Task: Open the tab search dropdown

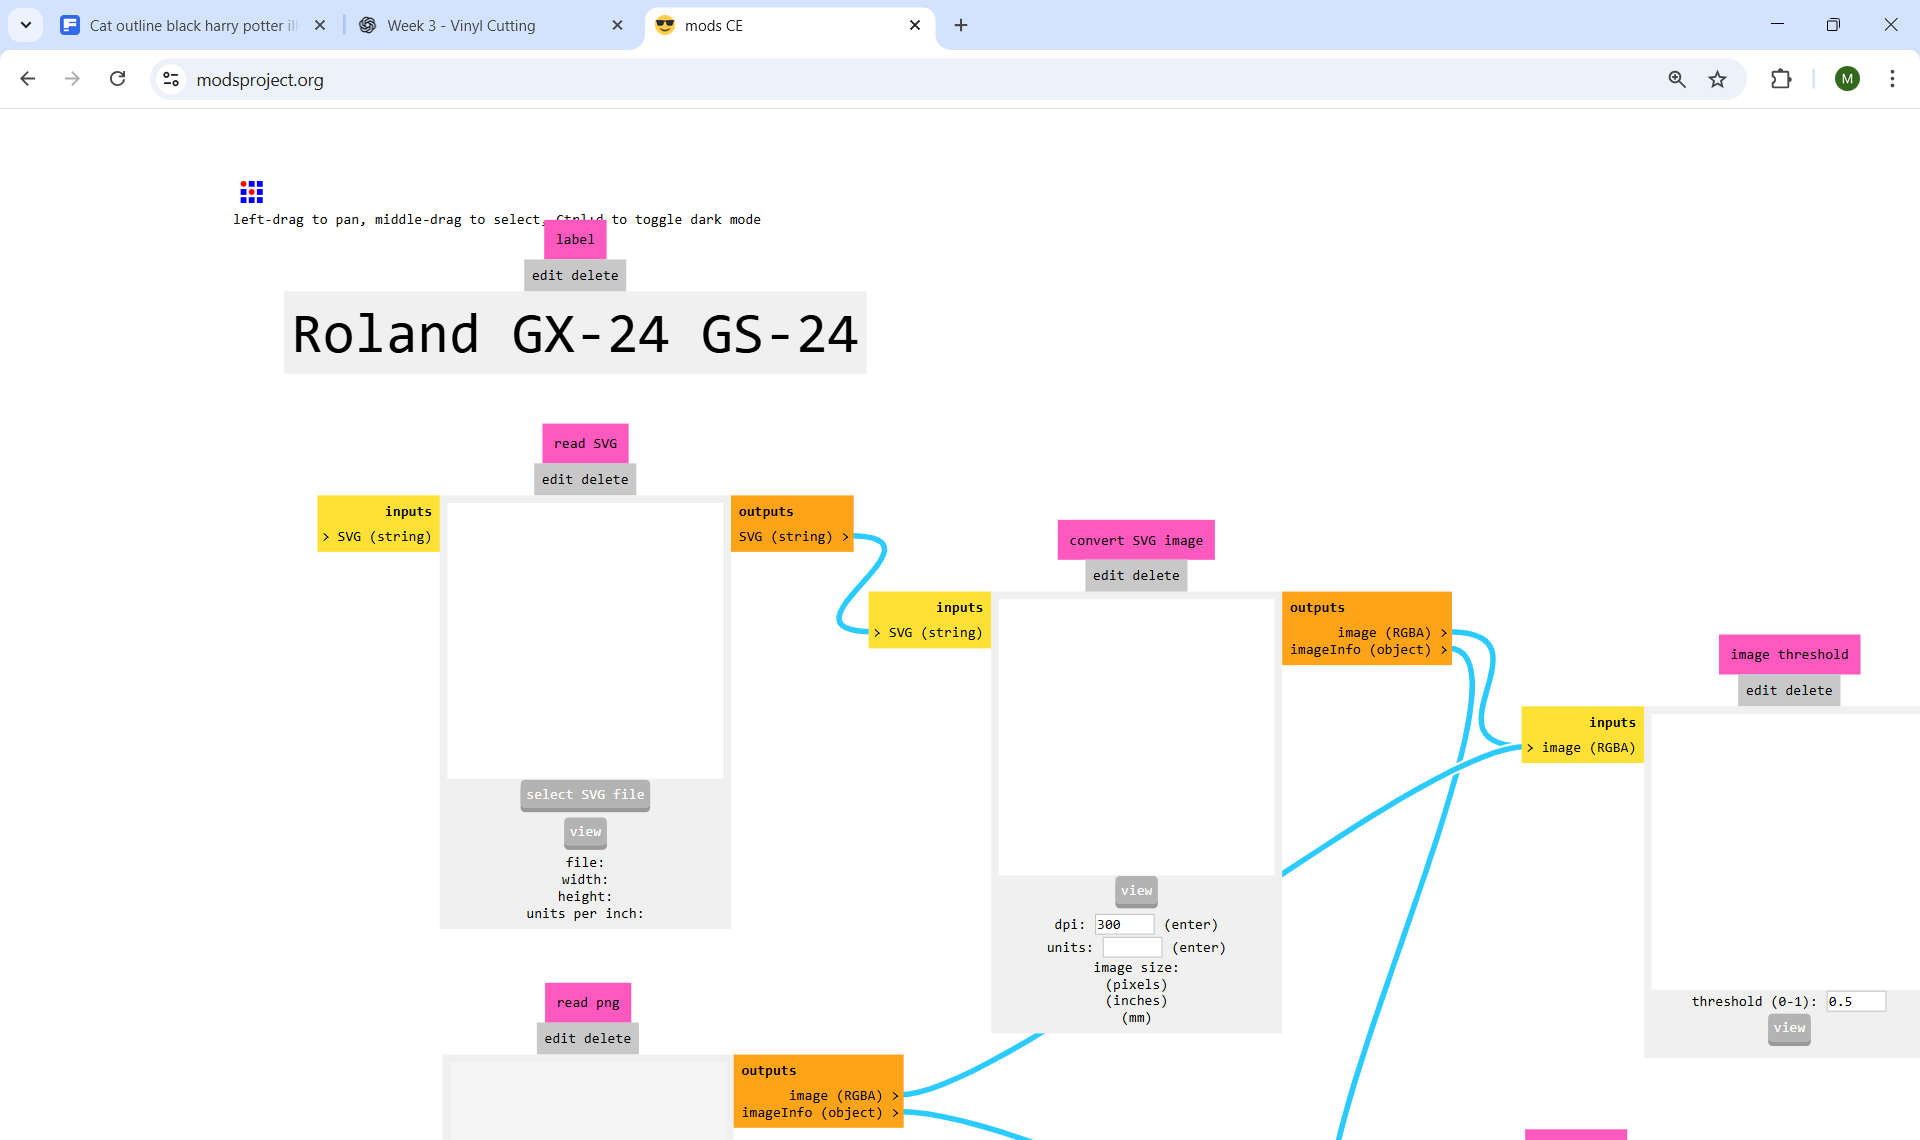Action: tap(25, 24)
